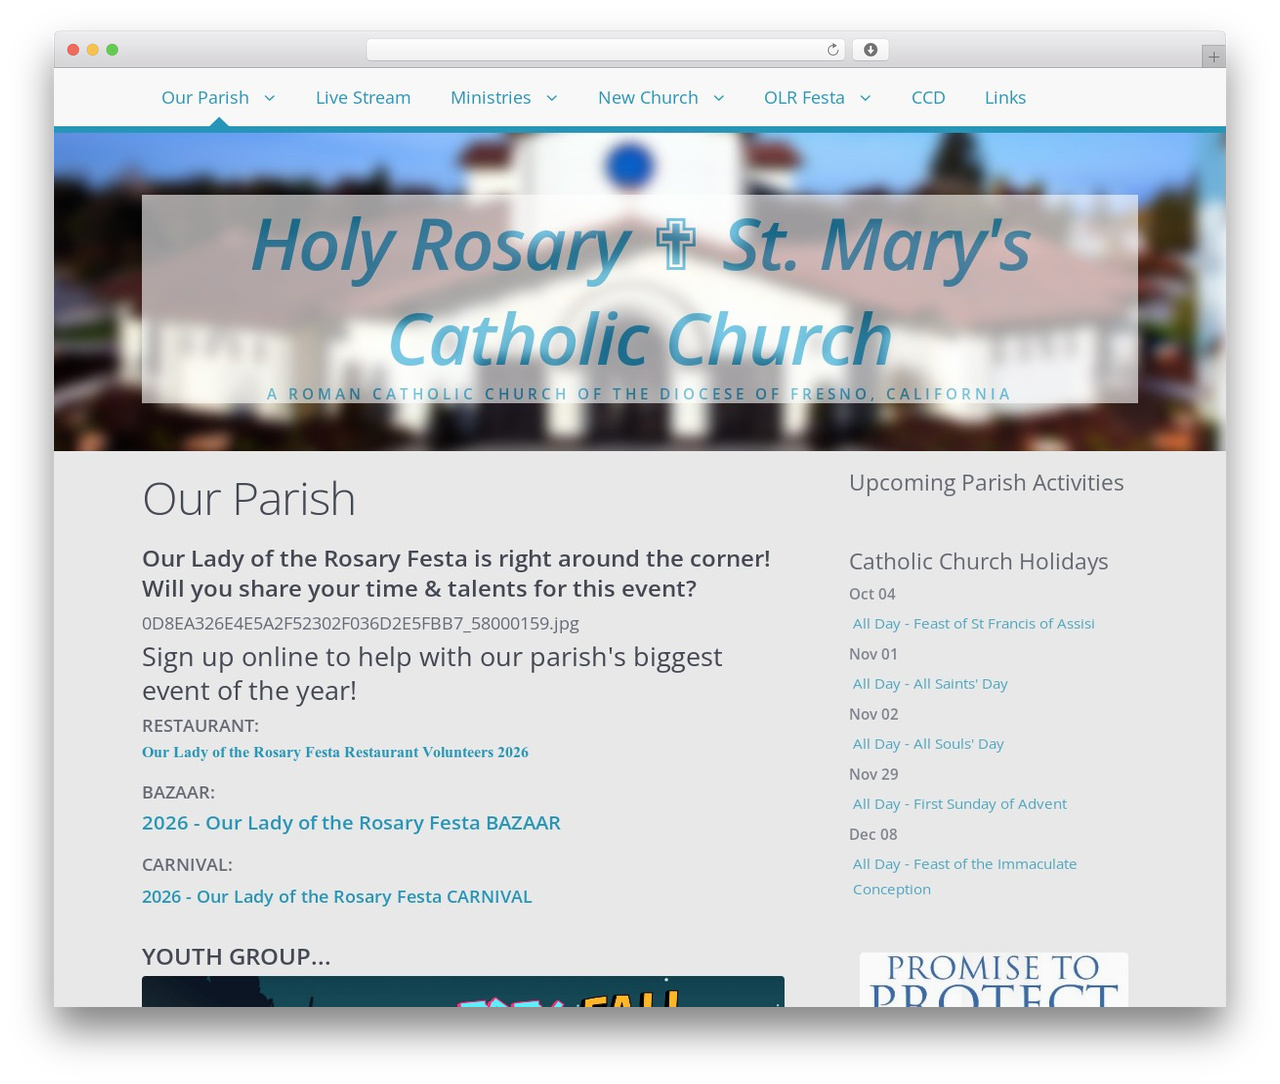Open the Our Parish menu item

tap(205, 98)
